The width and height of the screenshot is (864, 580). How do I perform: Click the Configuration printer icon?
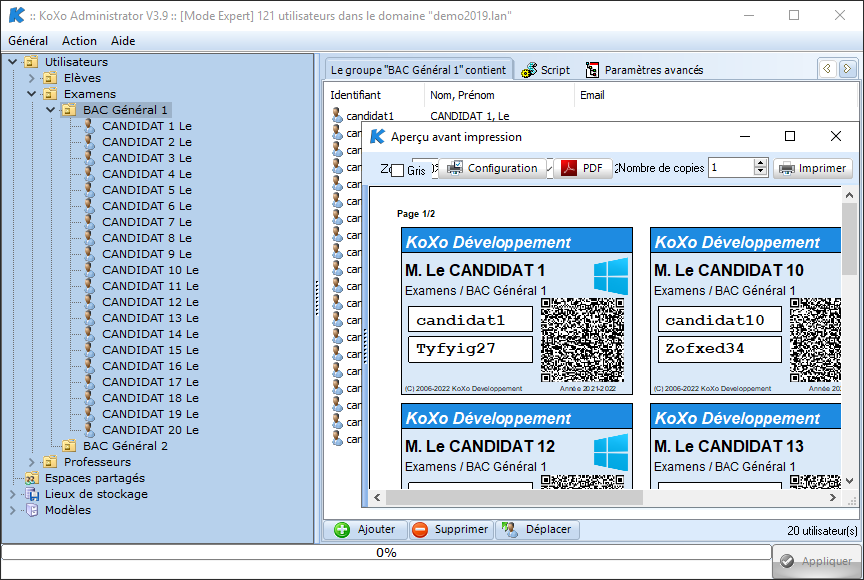coord(455,167)
